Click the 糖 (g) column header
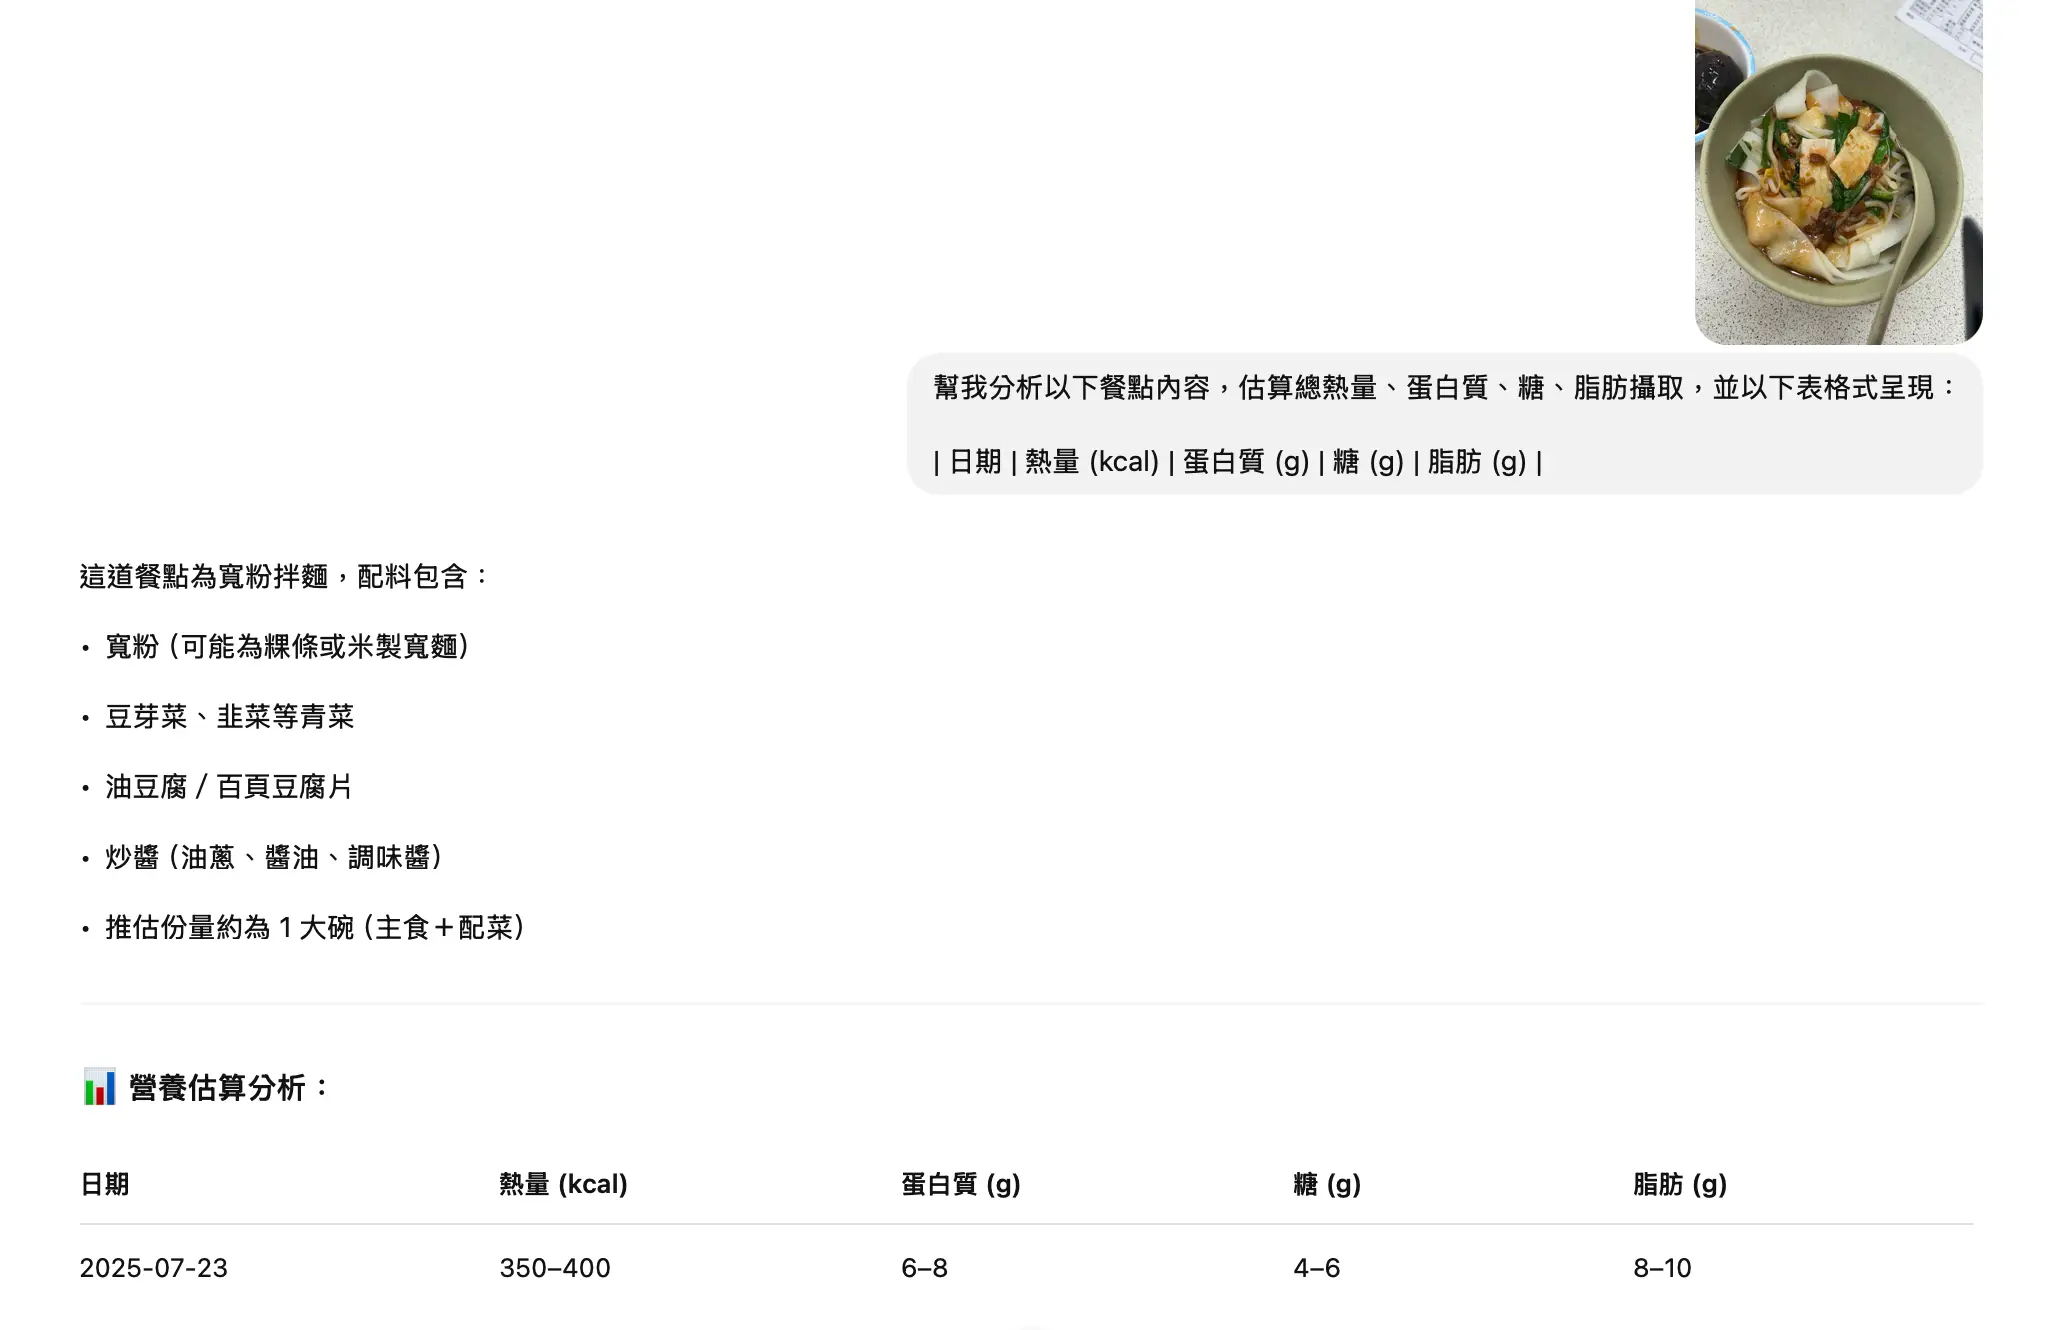Image resolution: width=2058 pixels, height=1330 pixels. coord(1327,1184)
